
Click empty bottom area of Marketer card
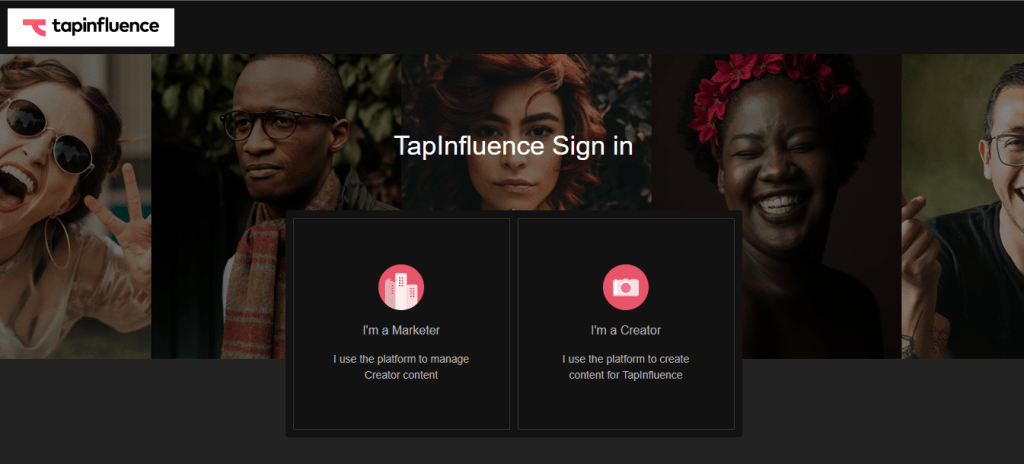(401, 406)
